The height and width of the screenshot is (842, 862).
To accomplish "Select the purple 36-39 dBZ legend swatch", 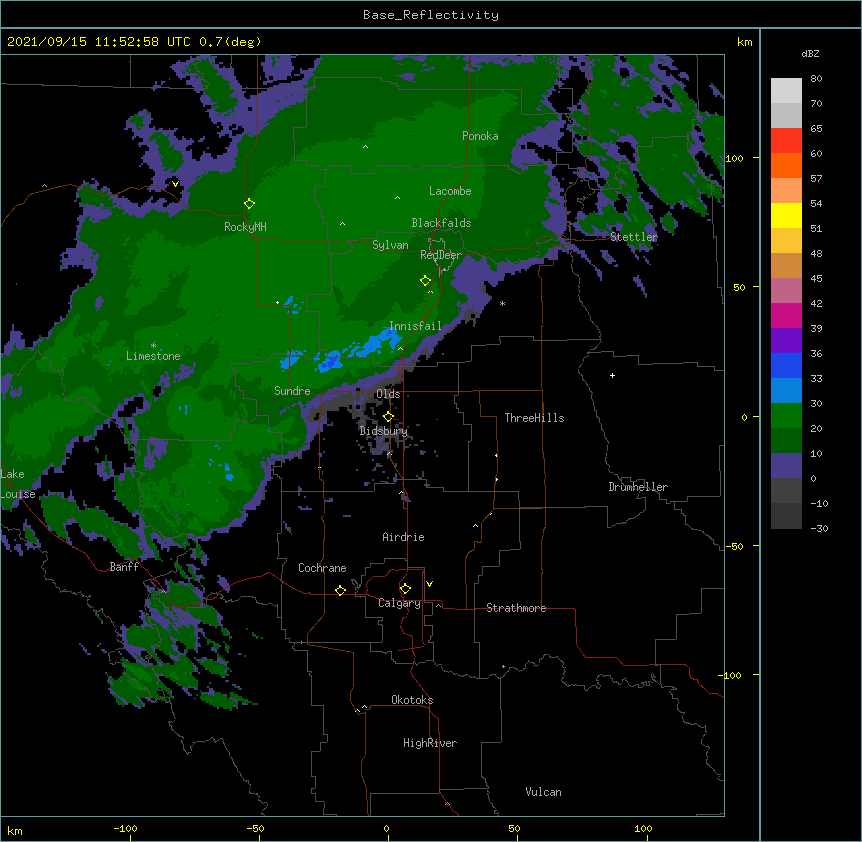I will [786, 341].
